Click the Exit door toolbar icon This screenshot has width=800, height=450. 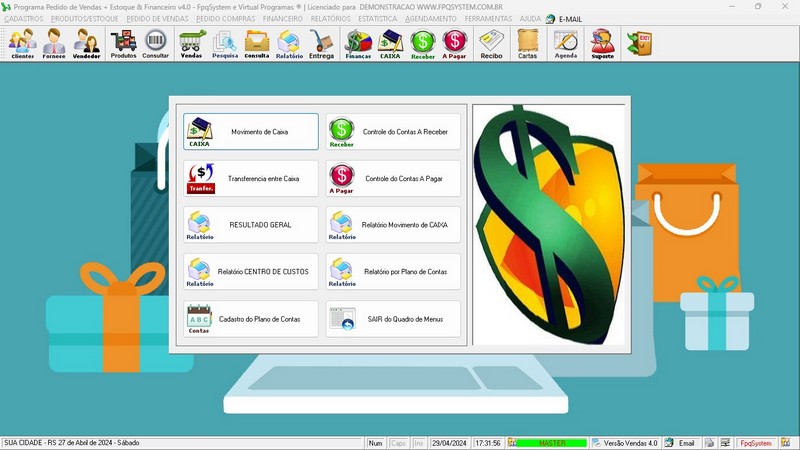(639, 44)
